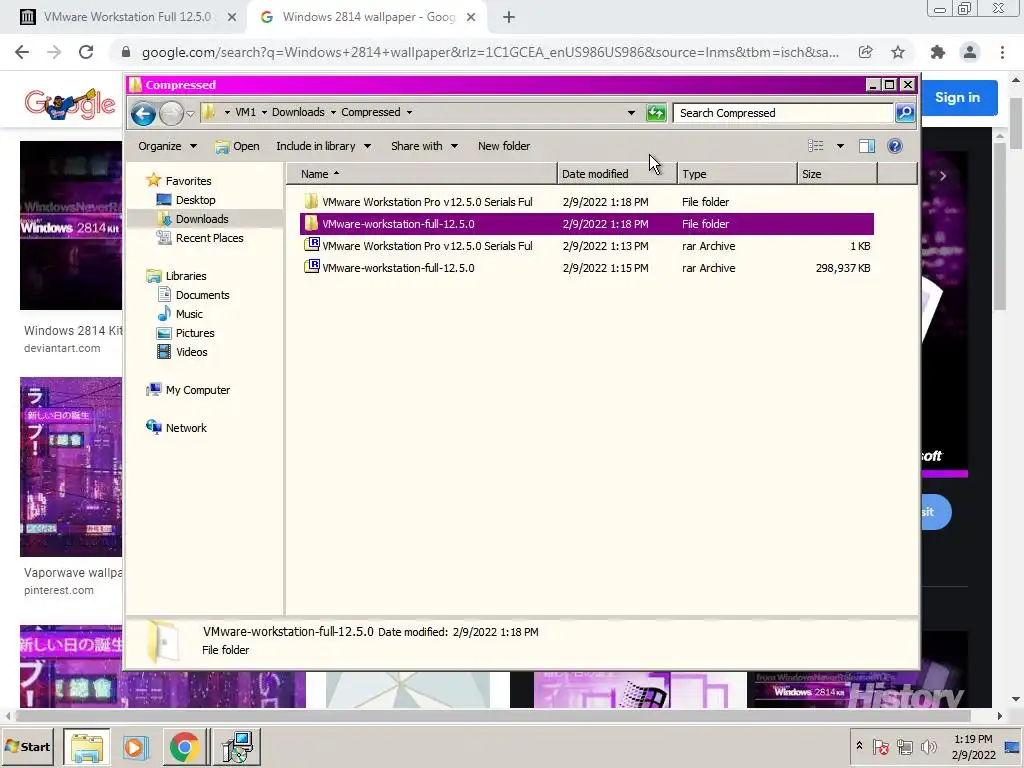Click the search magnifier in Explorer

click(904, 113)
